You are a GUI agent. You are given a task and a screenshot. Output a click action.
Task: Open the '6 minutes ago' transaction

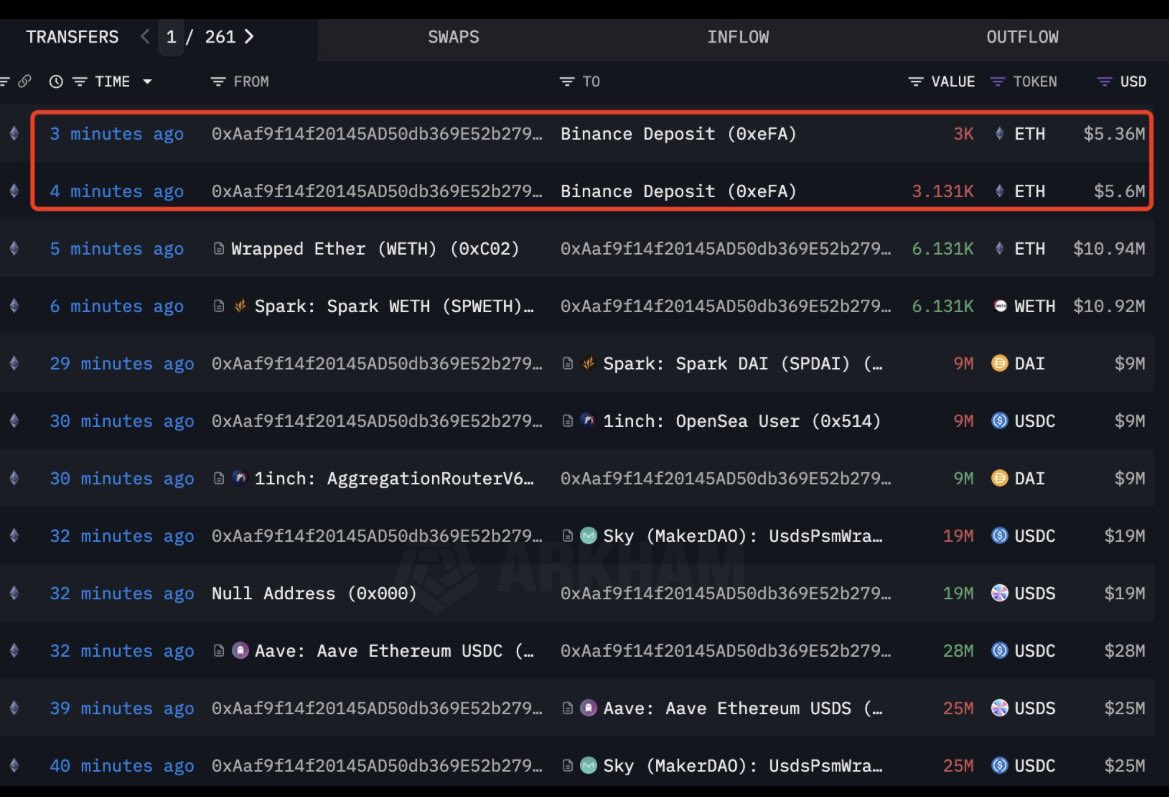tap(116, 306)
